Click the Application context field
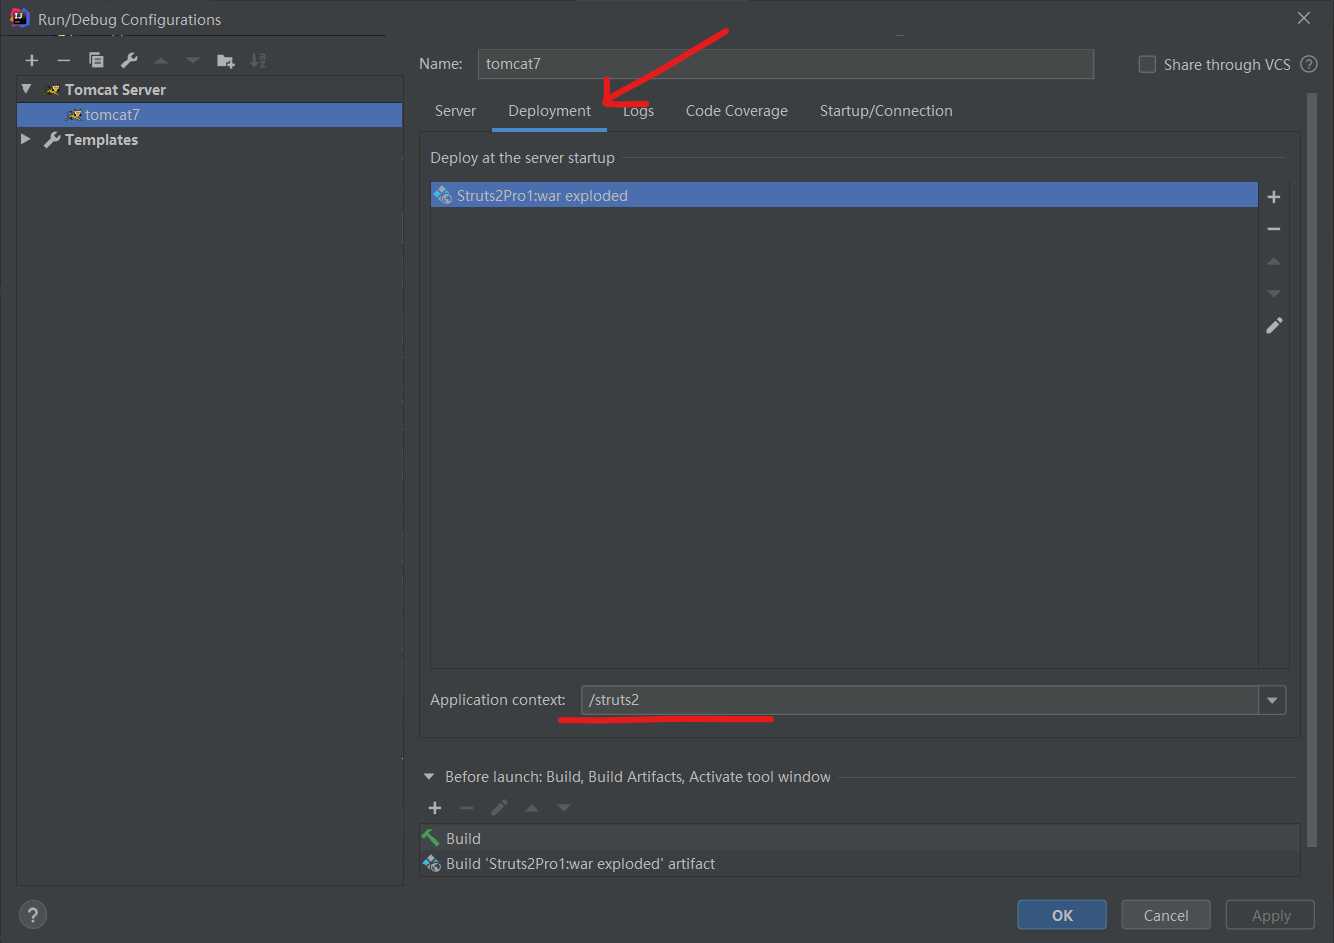 919,700
